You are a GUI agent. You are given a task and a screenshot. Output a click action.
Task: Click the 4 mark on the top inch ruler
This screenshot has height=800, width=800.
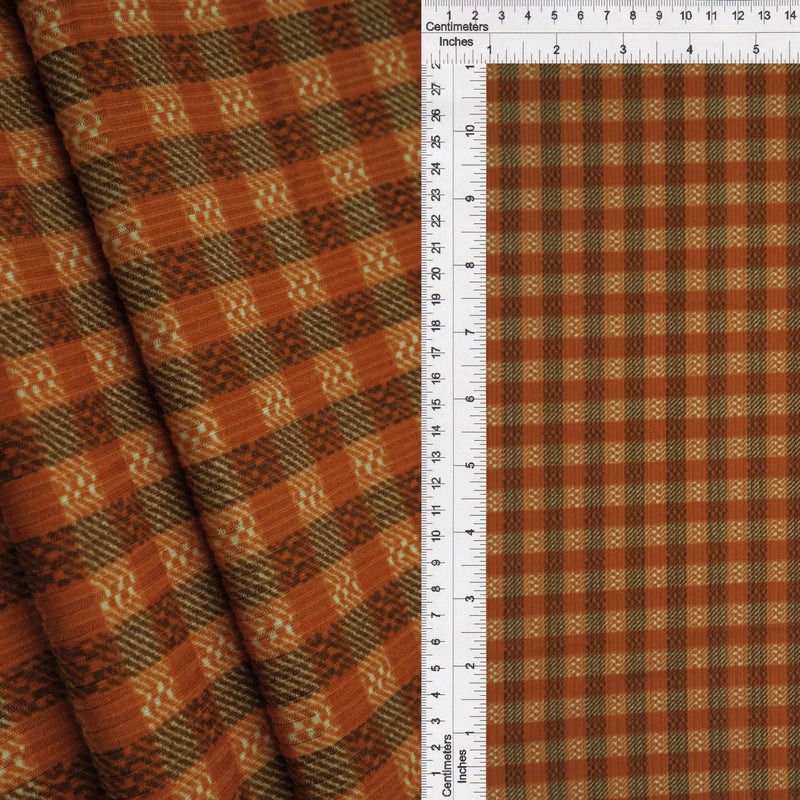point(689,50)
